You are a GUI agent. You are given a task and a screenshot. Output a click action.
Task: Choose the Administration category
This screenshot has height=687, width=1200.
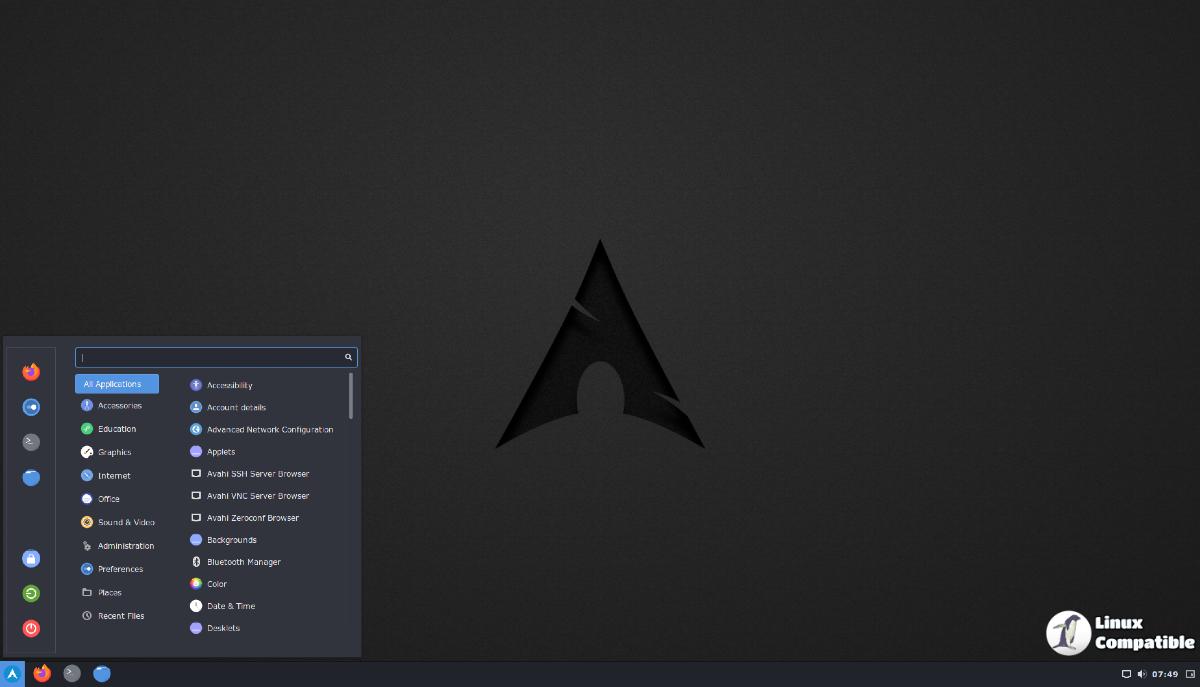click(x=125, y=546)
